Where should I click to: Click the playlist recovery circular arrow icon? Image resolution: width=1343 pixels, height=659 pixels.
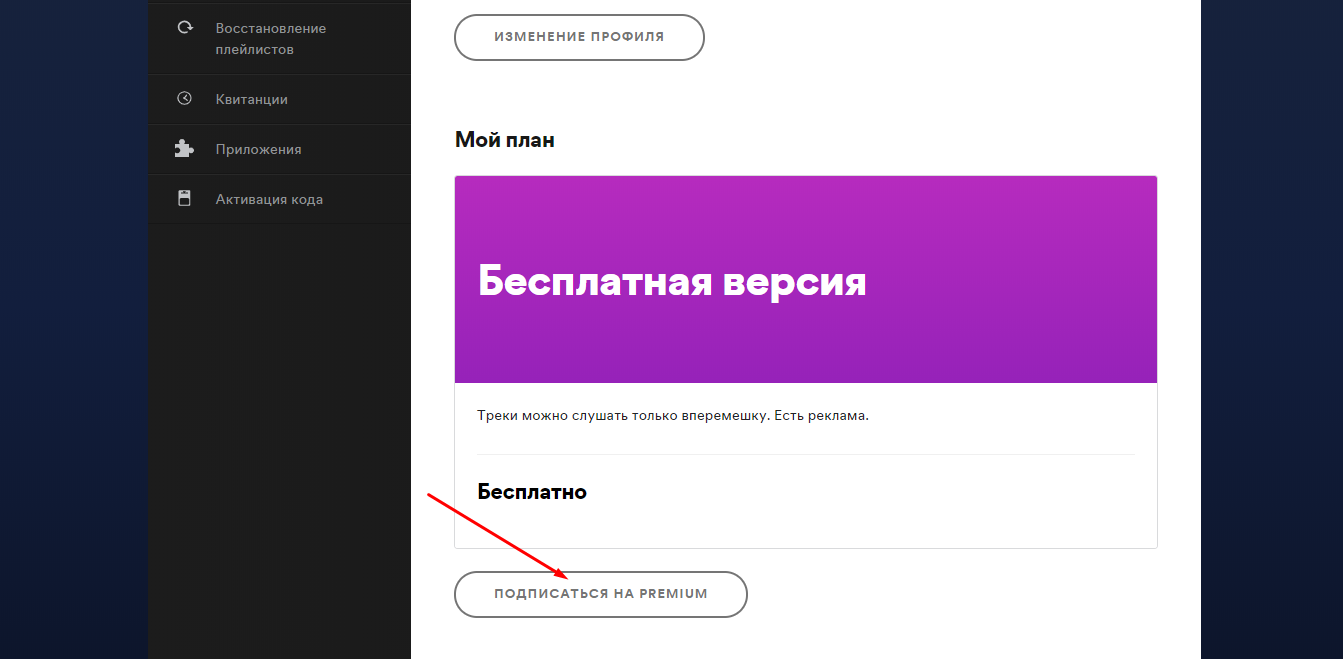tap(184, 28)
